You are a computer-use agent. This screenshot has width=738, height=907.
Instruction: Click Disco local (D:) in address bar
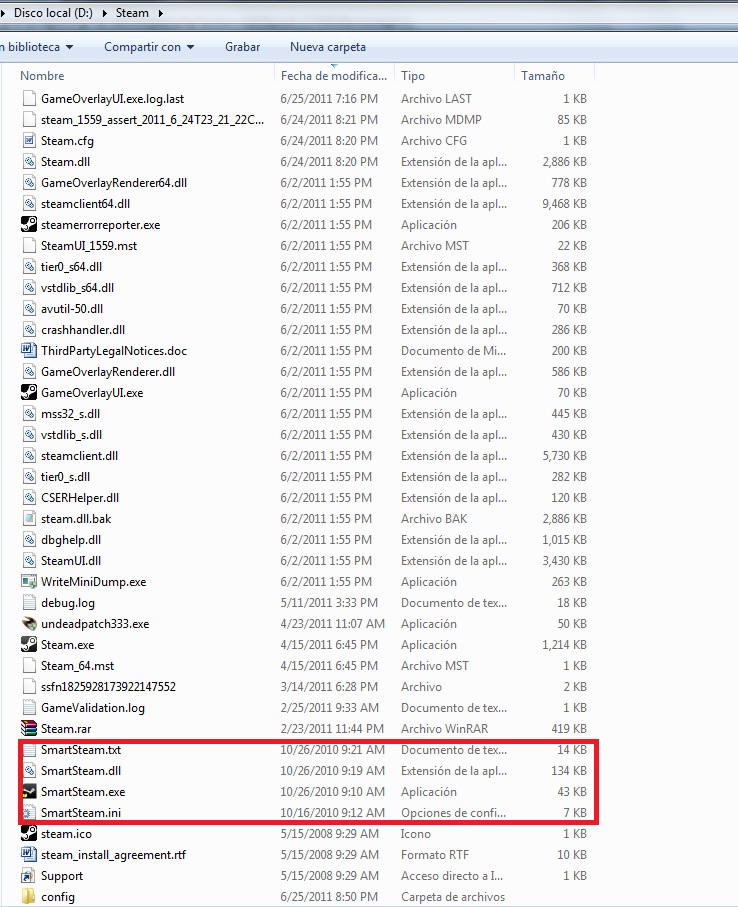[x=53, y=13]
